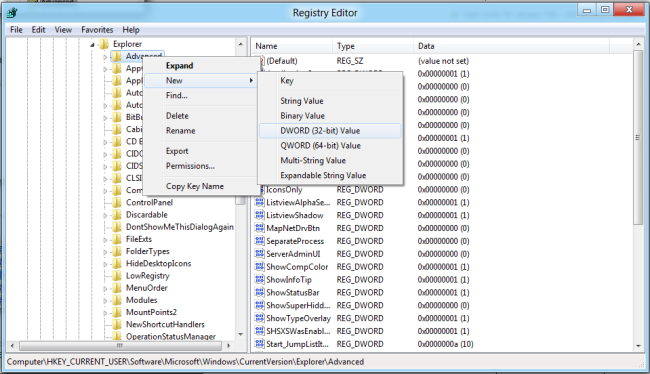The height and width of the screenshot is (374, 650).
Task: Expand the MenuOrder key arrow
Action: [x=105, y=289]
